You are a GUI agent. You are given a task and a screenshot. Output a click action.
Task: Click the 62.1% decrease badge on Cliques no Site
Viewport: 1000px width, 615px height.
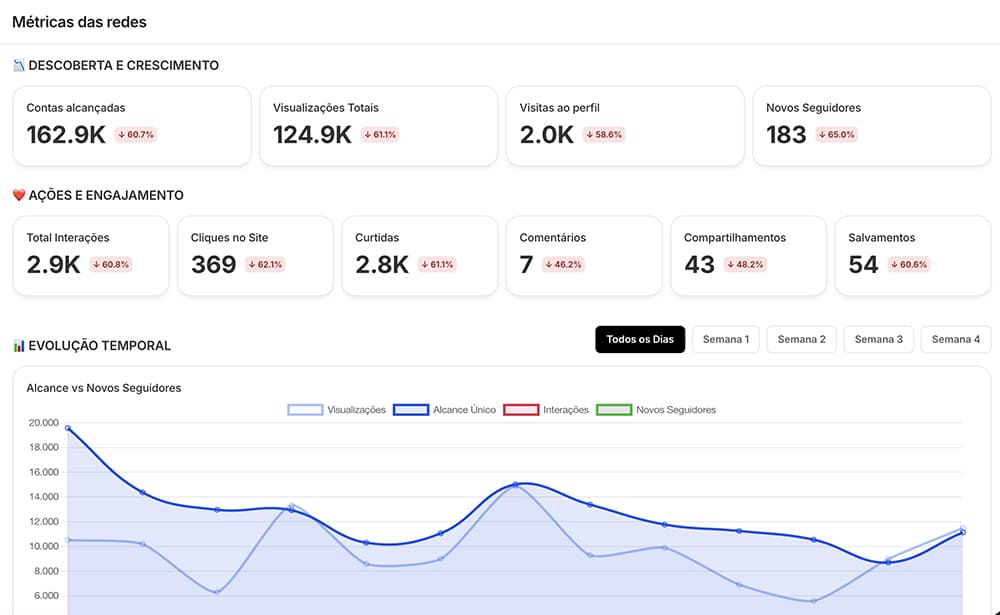265,264
